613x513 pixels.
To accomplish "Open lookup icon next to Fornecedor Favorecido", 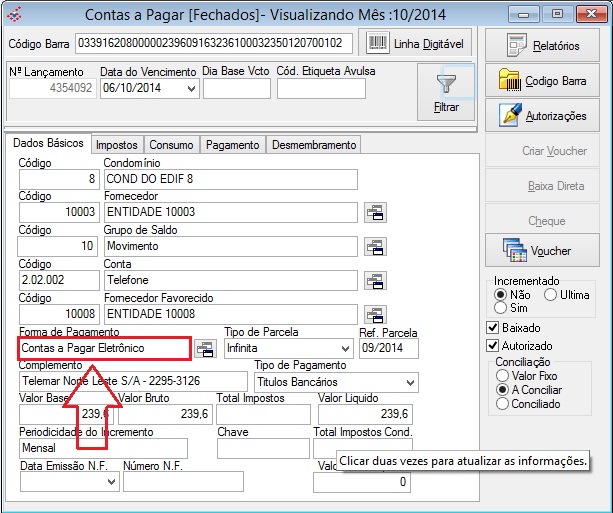I will click(x=374, y=314).
